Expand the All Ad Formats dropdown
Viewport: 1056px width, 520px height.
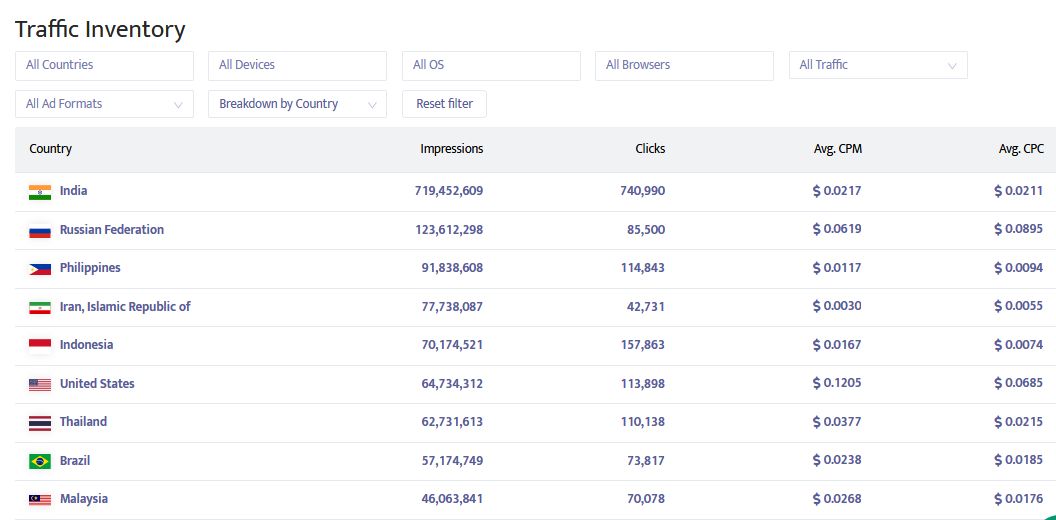[104, 104]
